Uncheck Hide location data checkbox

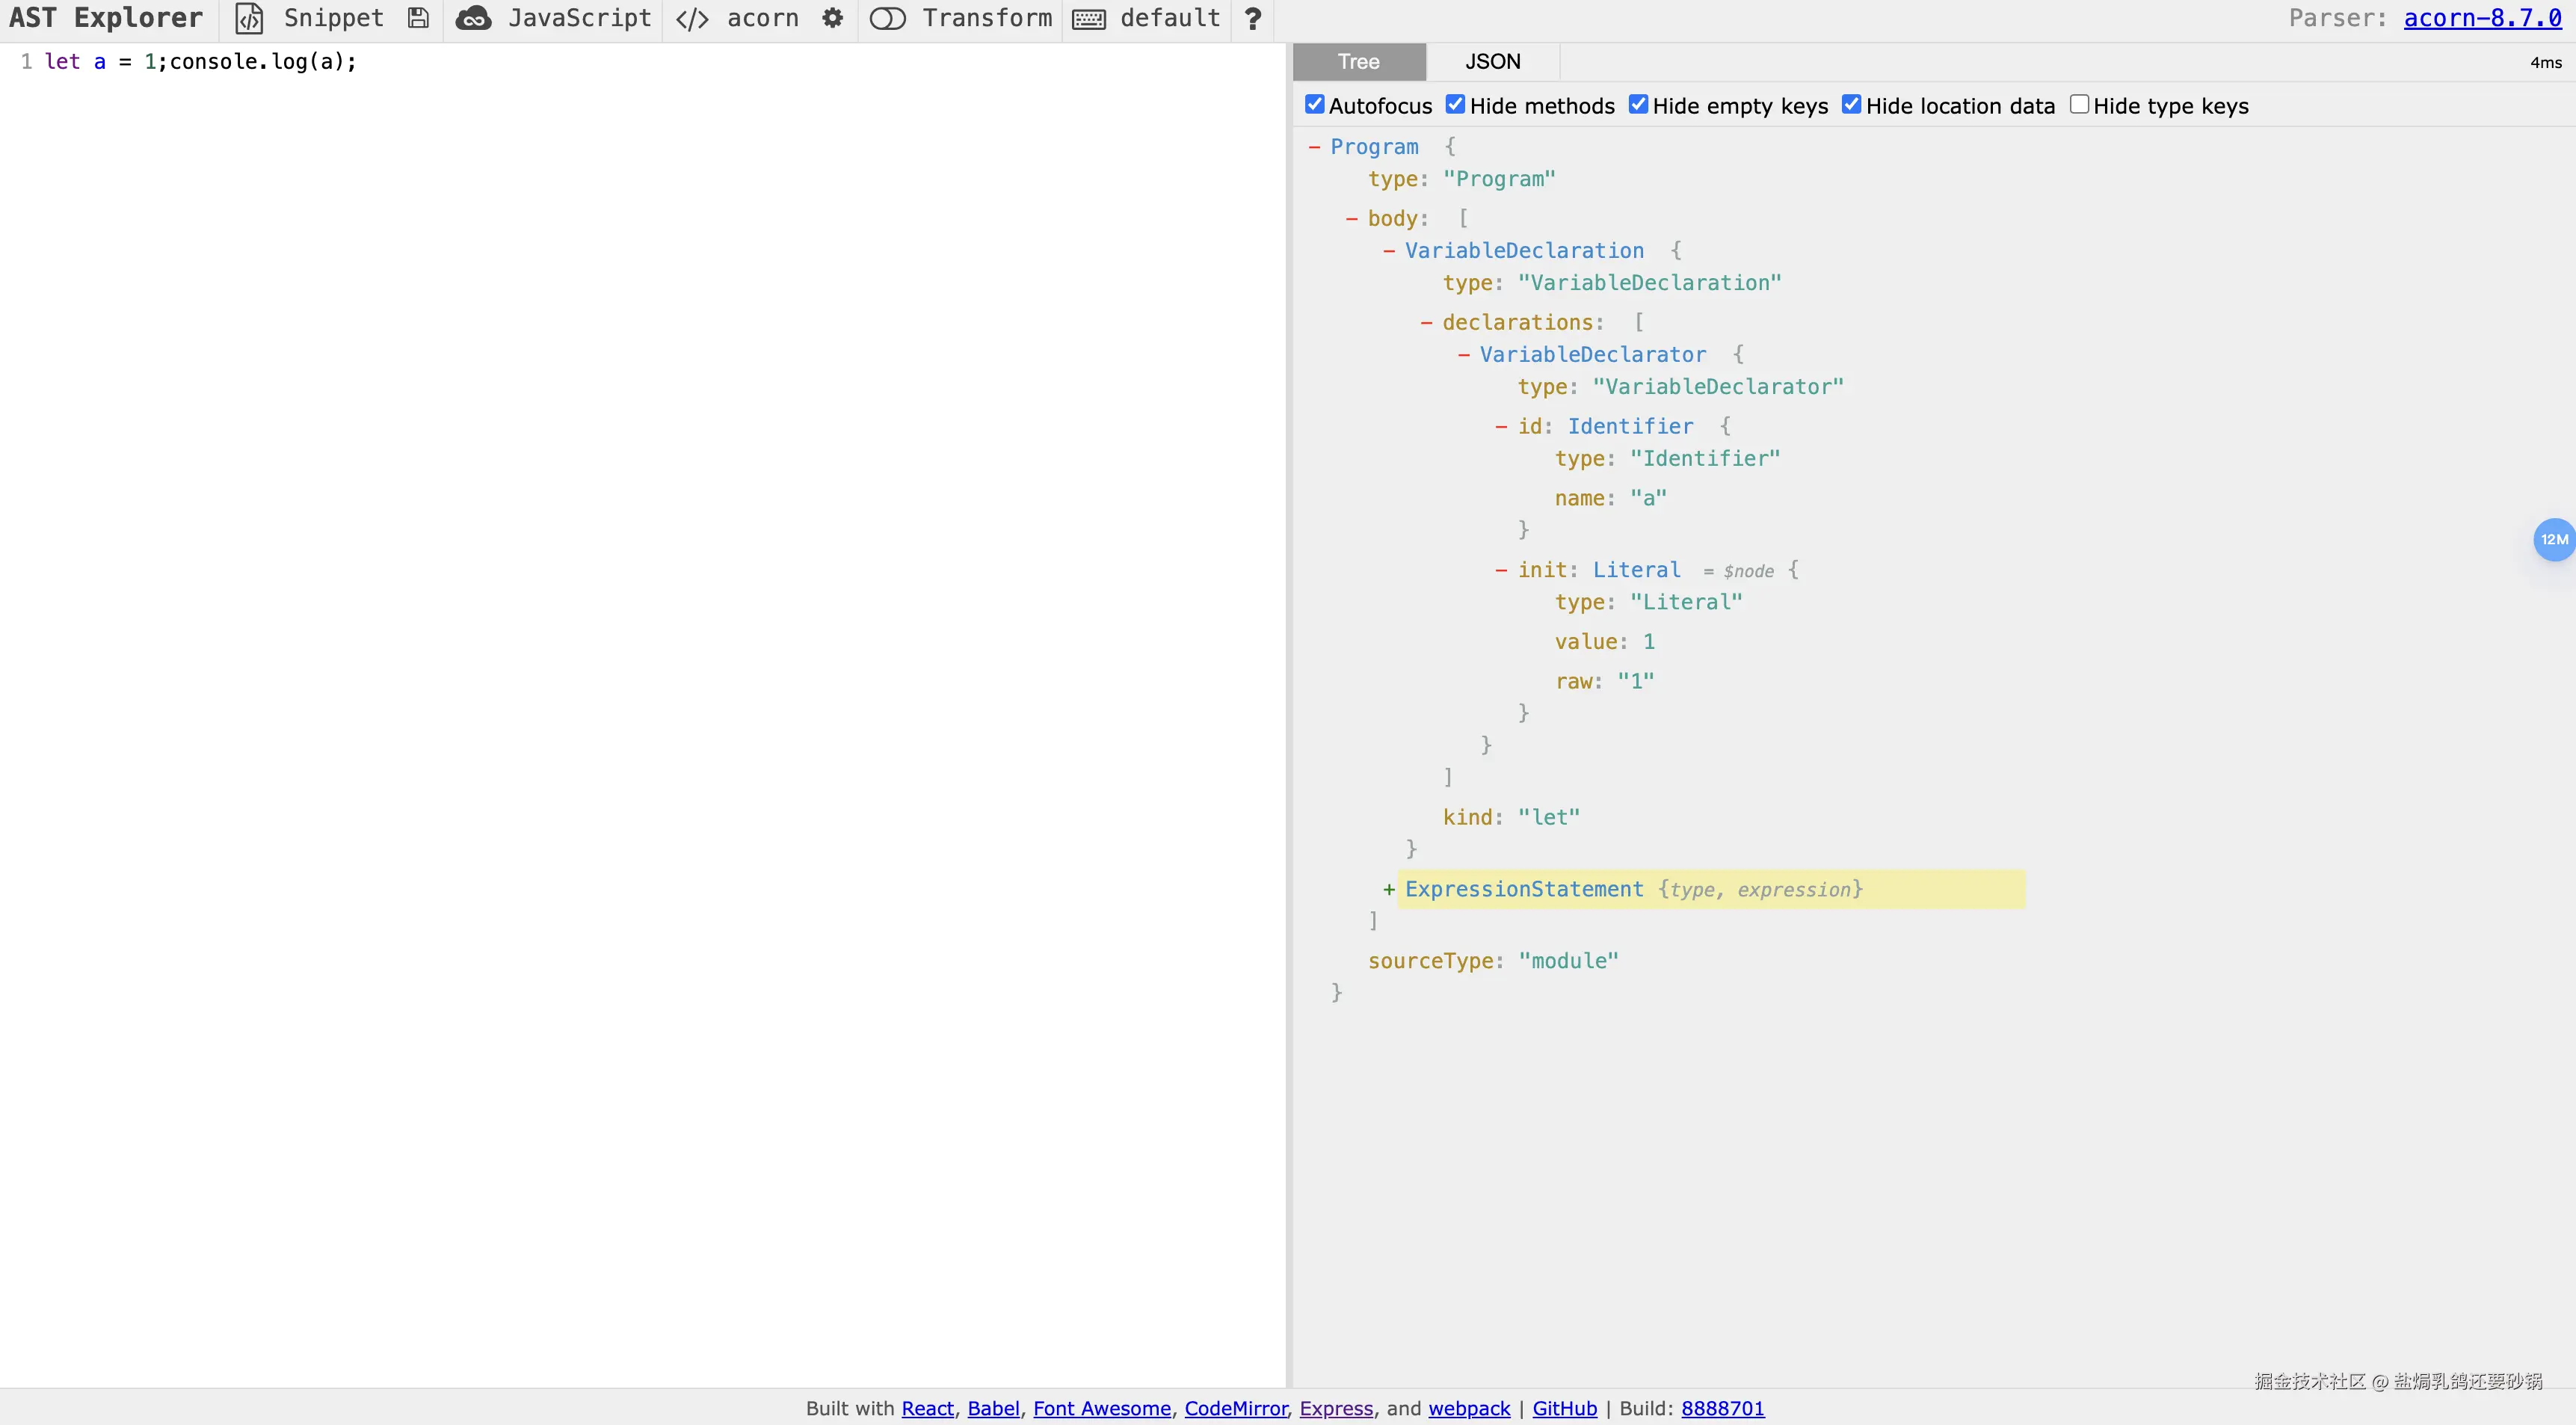[x=1851, y=105]
